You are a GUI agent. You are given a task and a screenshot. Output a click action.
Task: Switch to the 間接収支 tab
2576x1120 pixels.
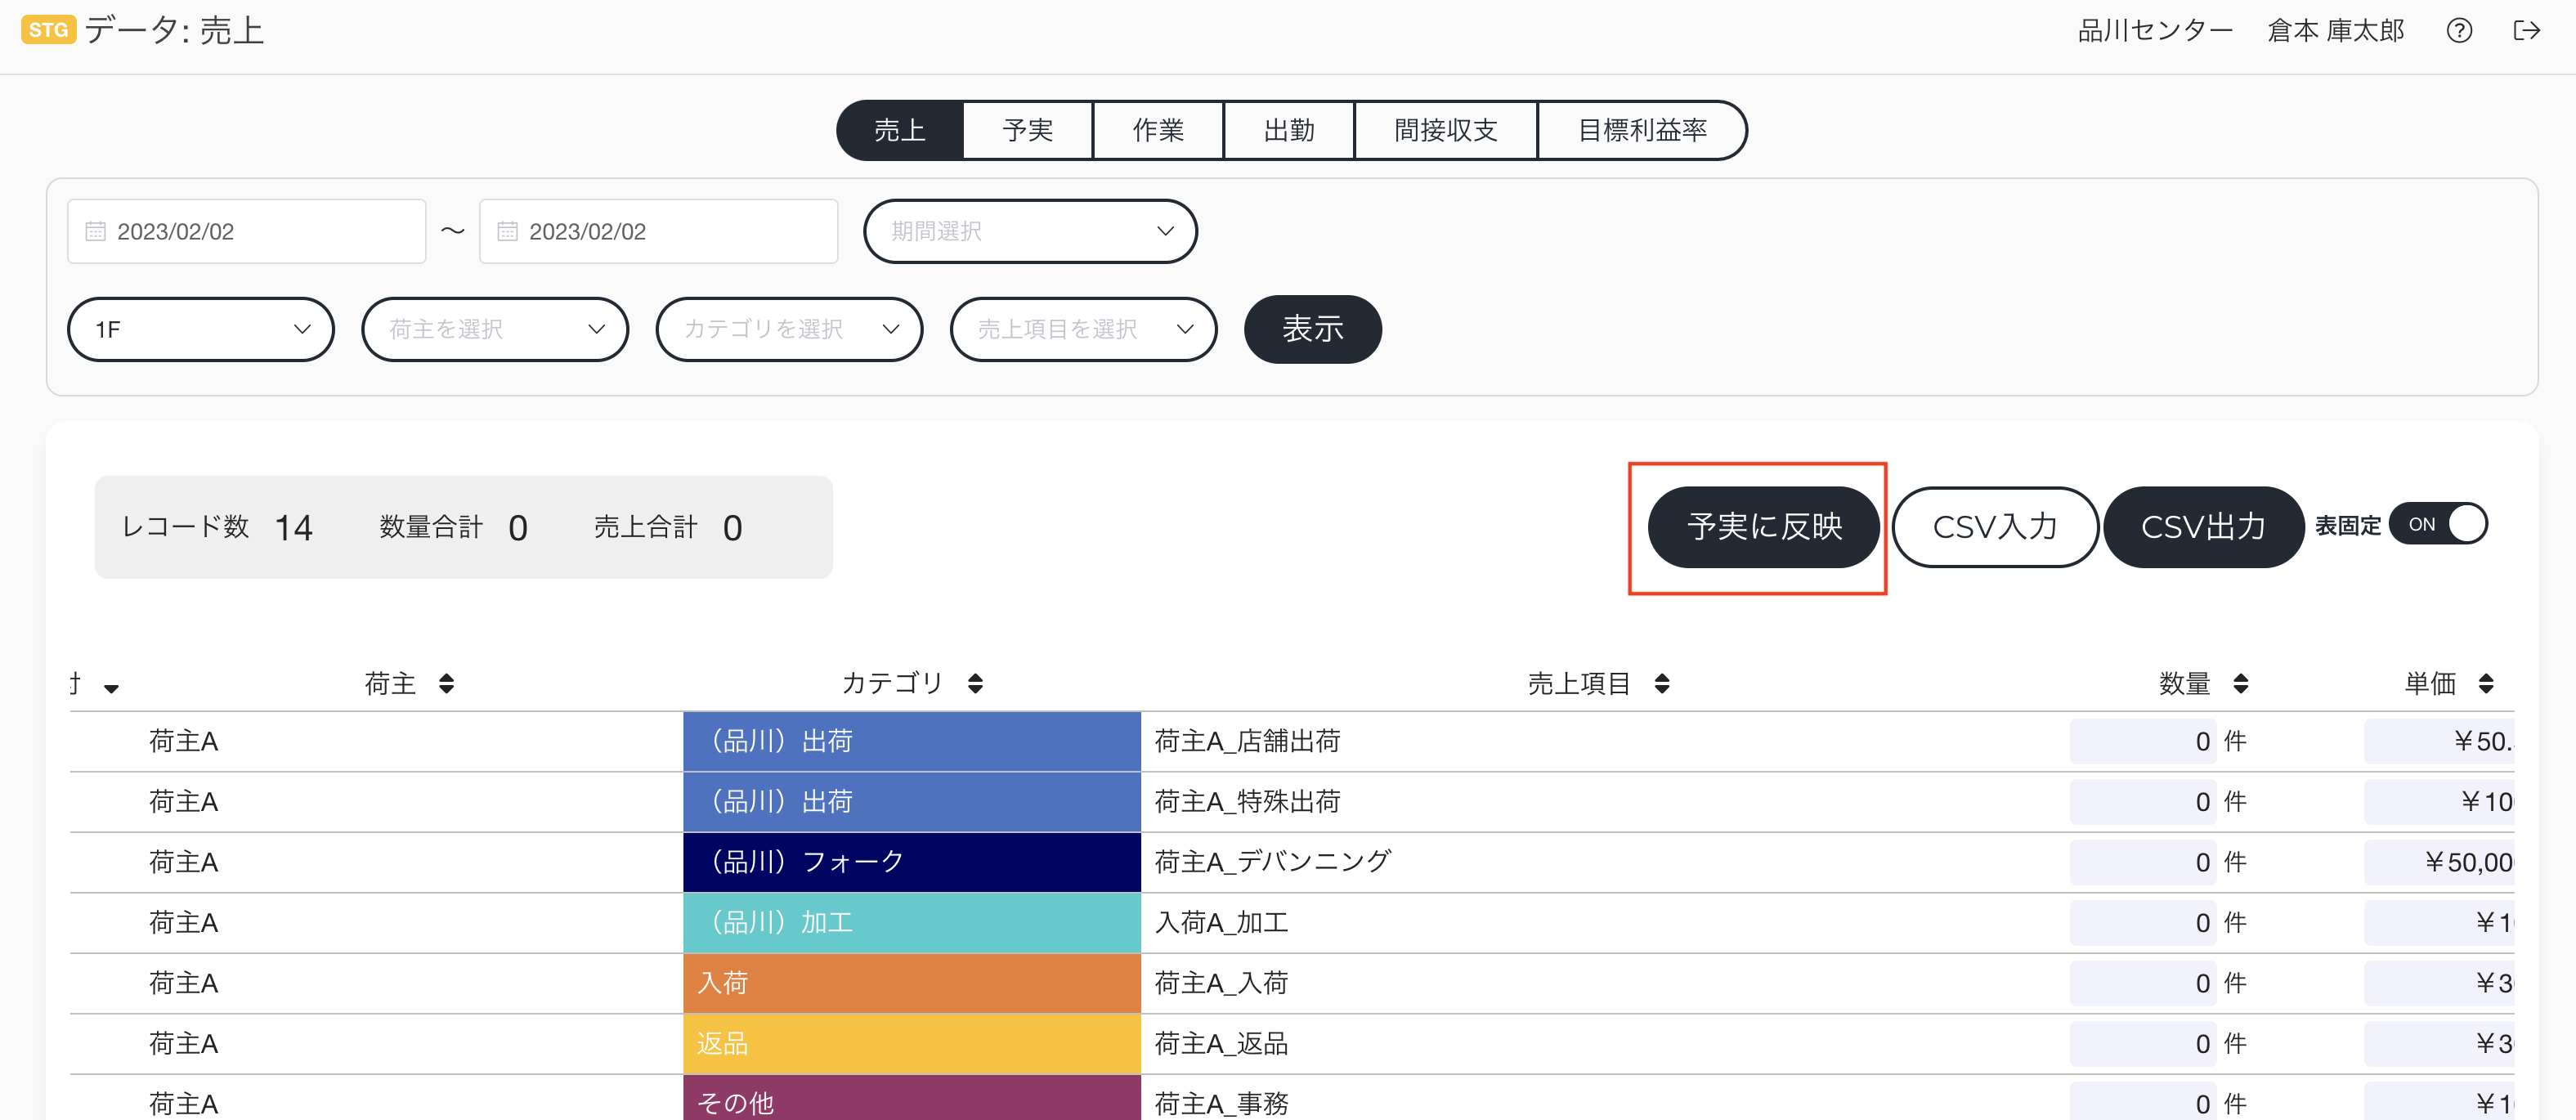pos(1445,130)
